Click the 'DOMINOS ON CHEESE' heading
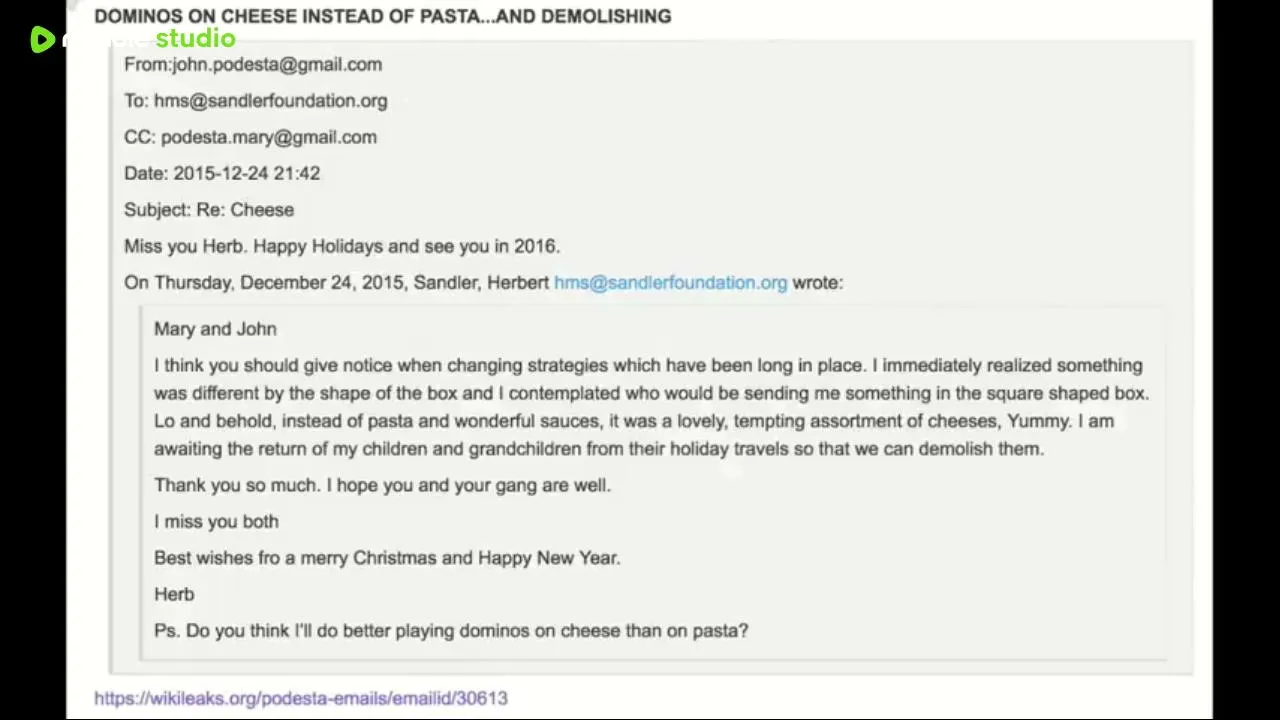The width and height of the screenshot is (1280, 720). click(x=383, y=16)
